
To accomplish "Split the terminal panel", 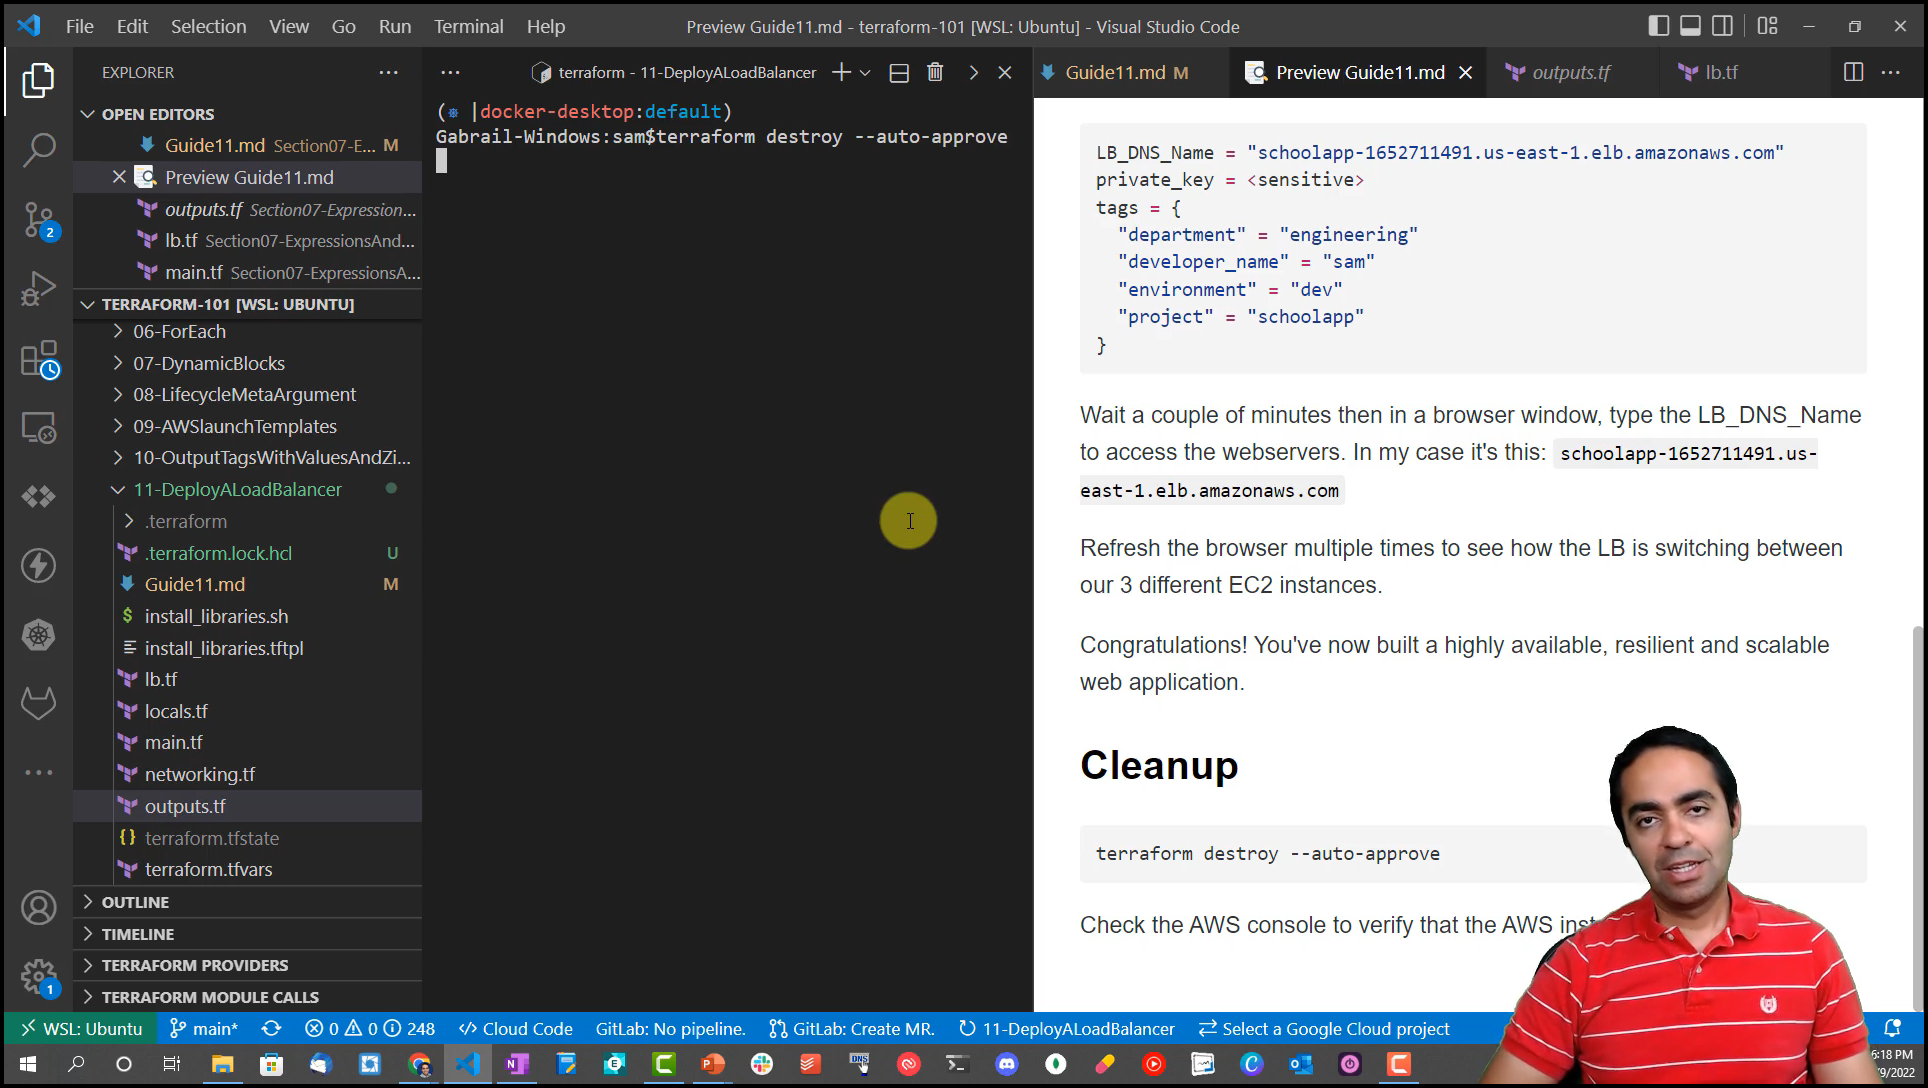I will tap(899, 72).
